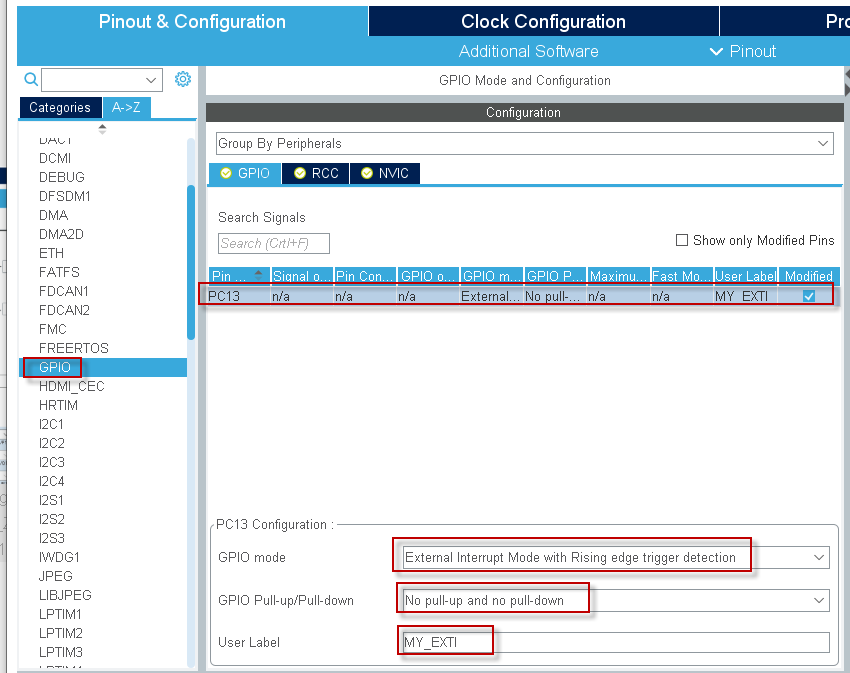Open the gear settings icon

point(183,79)
